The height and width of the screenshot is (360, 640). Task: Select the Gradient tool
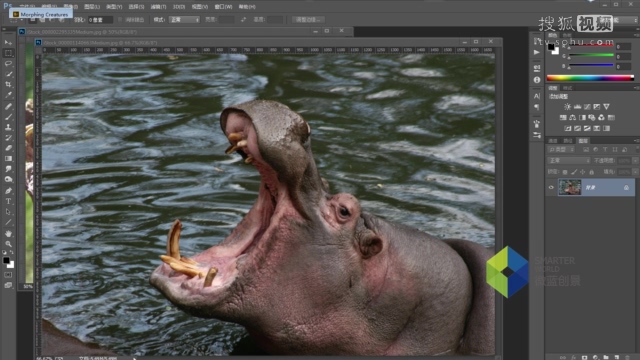[8, 159]
